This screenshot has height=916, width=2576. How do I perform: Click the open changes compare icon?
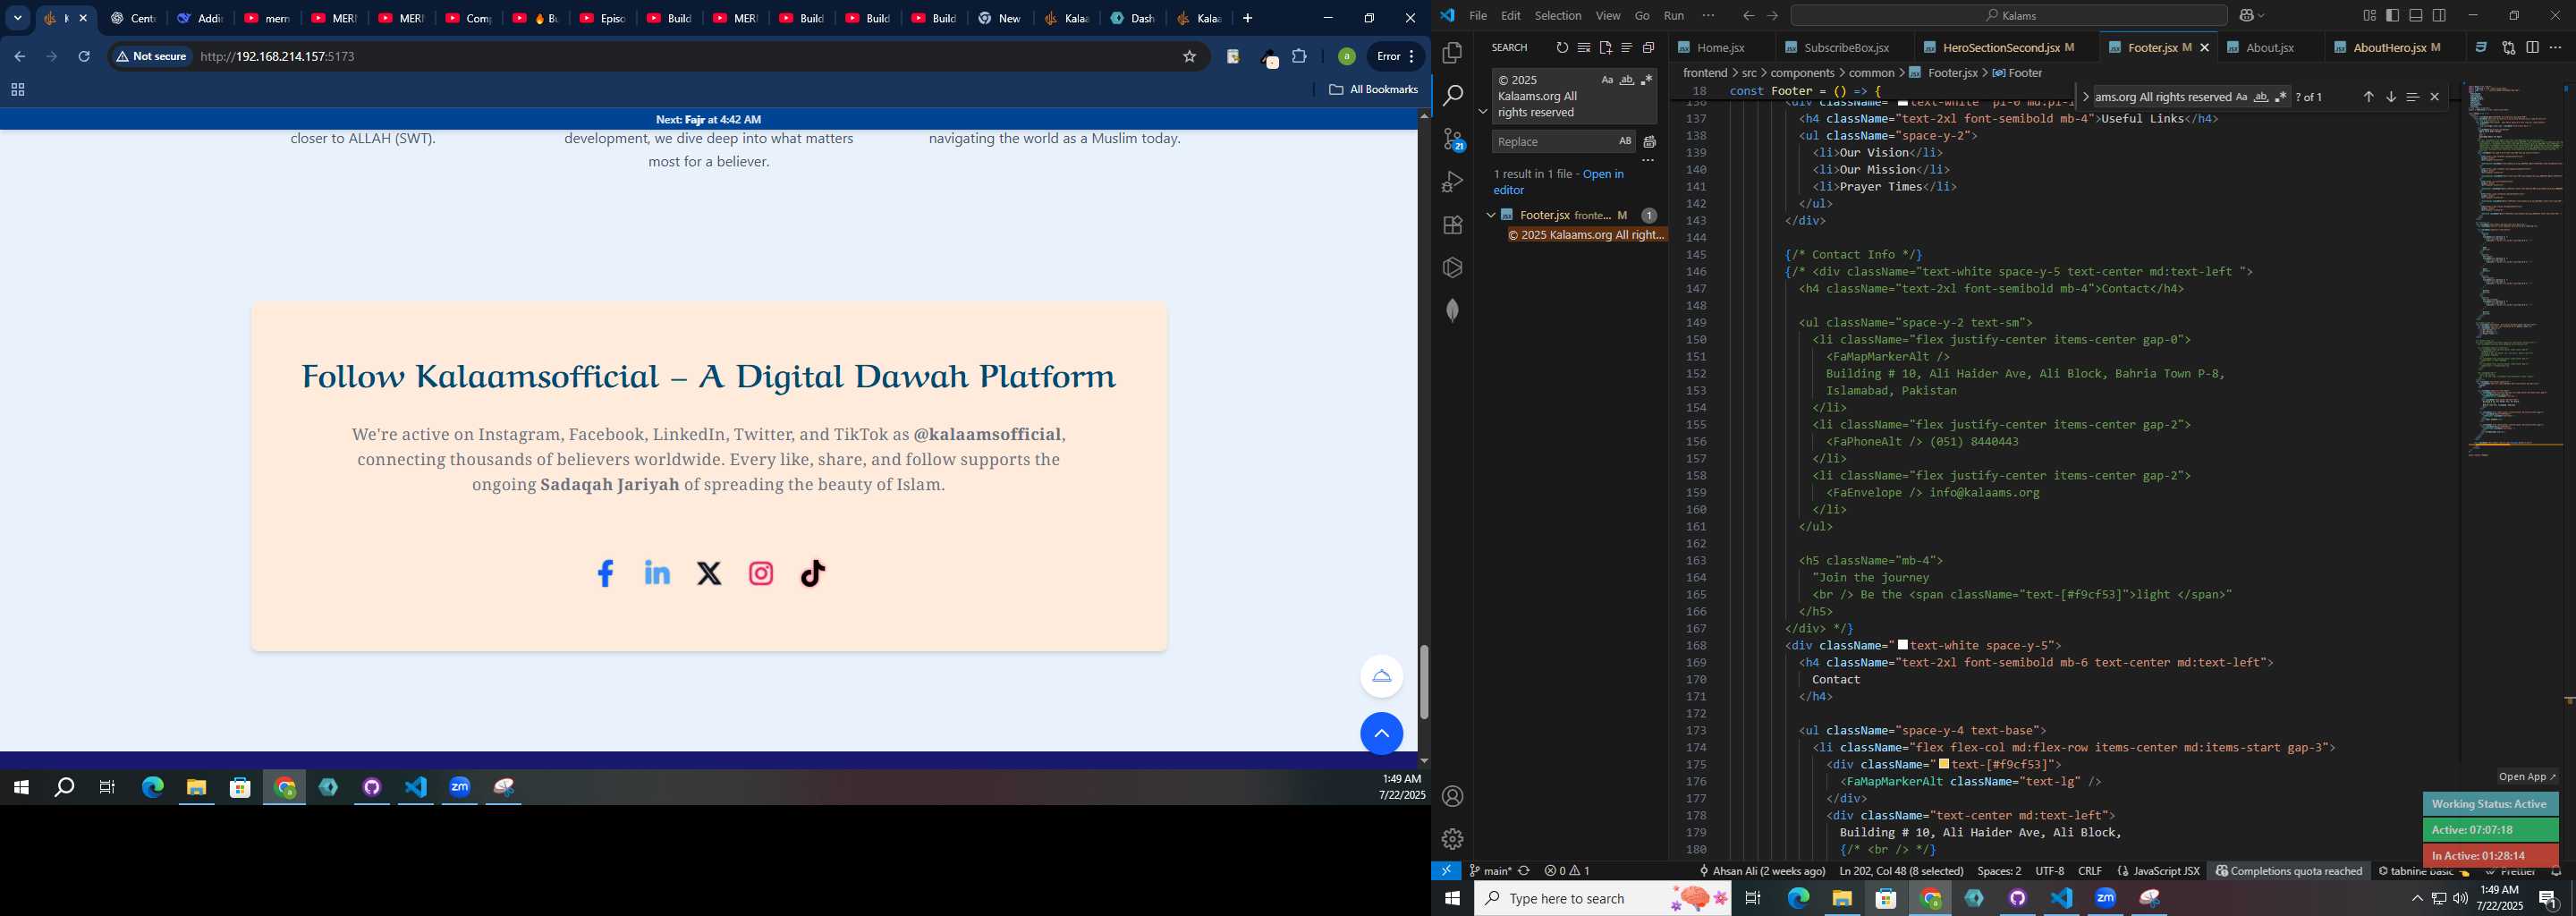2509,47
